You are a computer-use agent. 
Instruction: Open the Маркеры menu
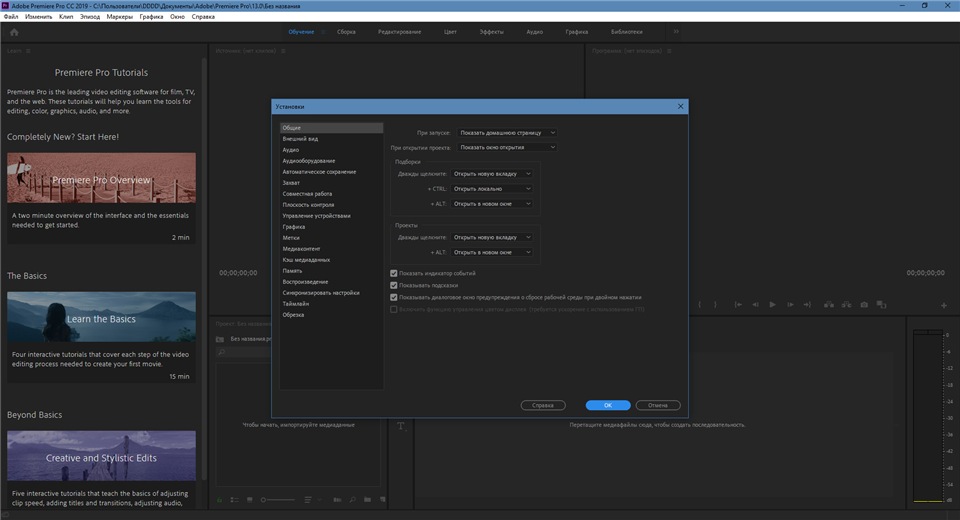coord(119,17)
